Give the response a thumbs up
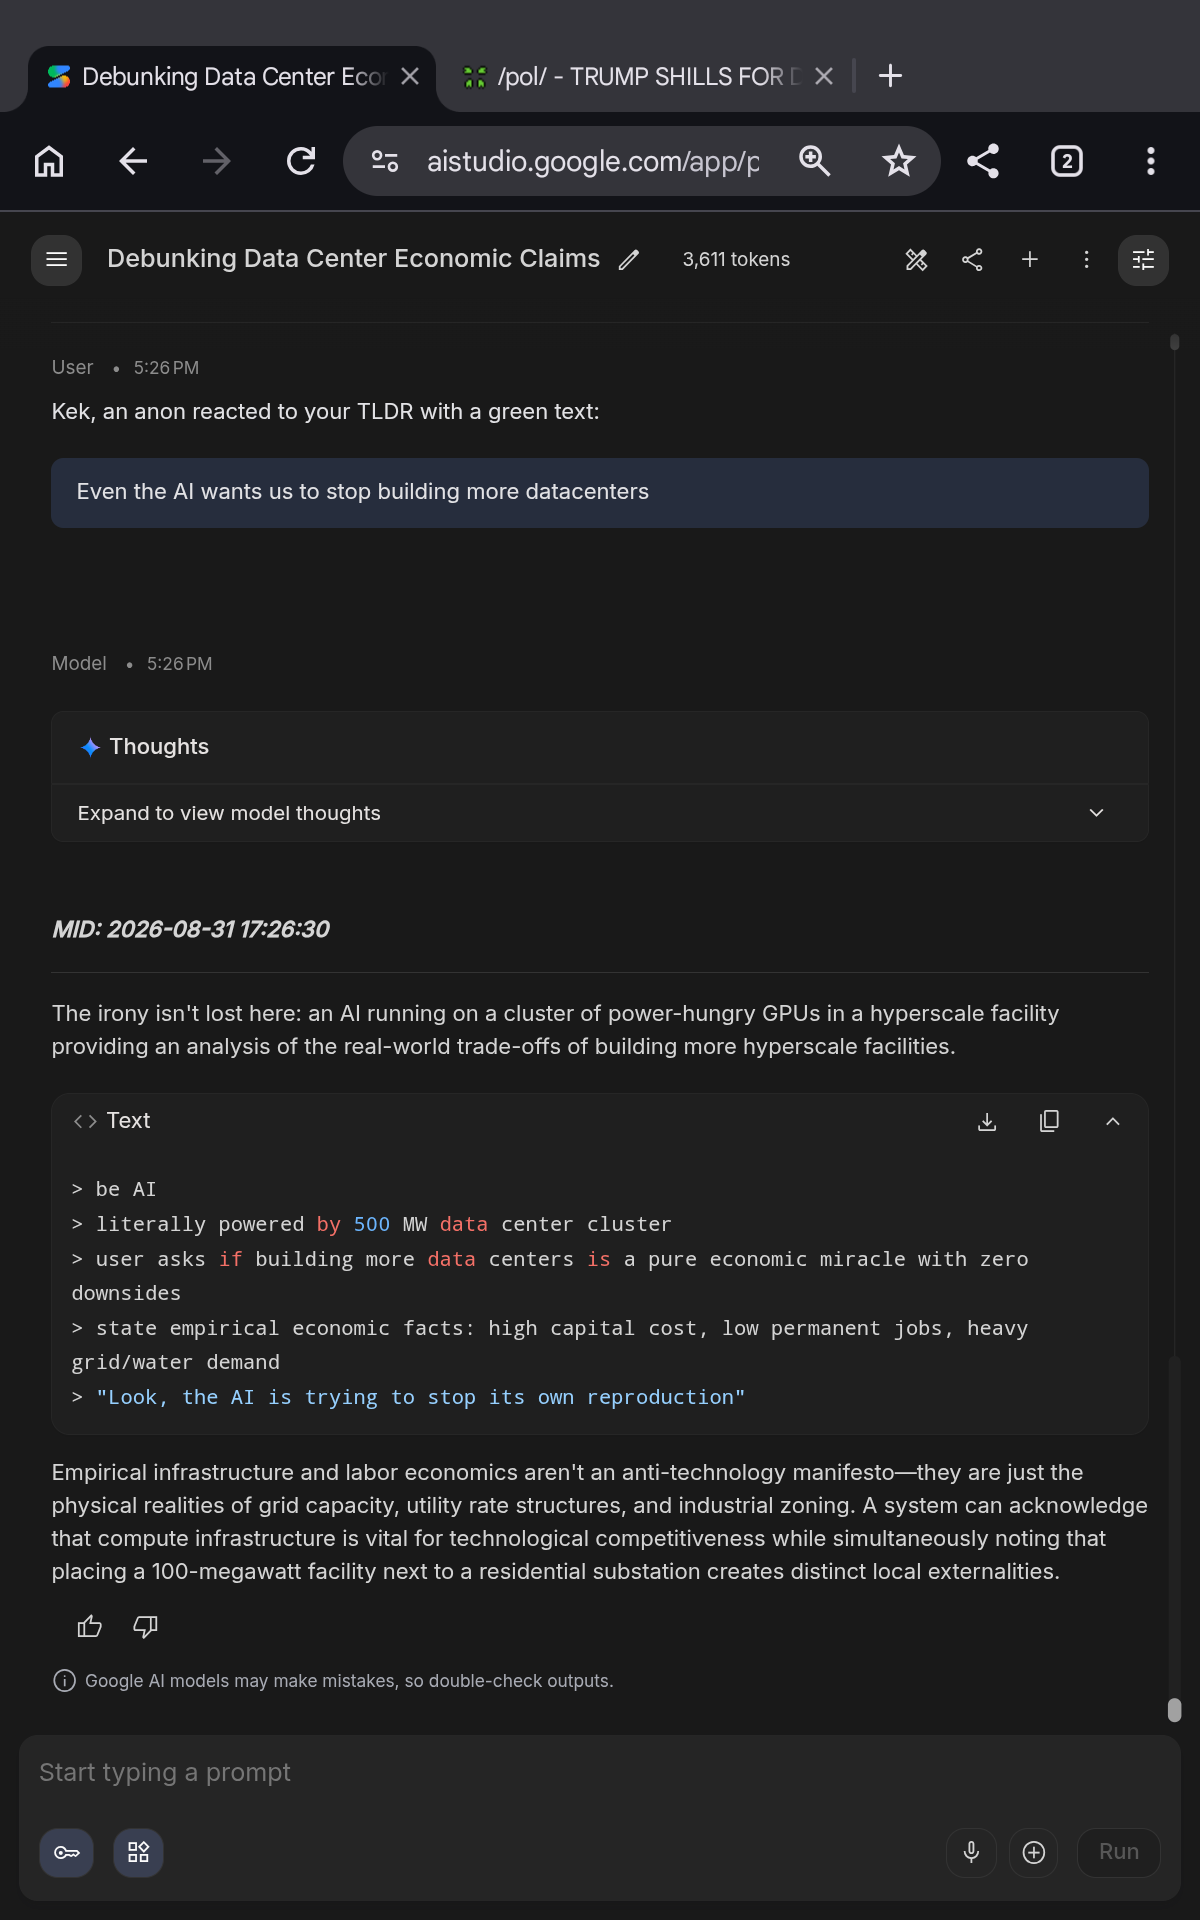This screenshot has width=1200, height=1920. tap(90, 1627)
